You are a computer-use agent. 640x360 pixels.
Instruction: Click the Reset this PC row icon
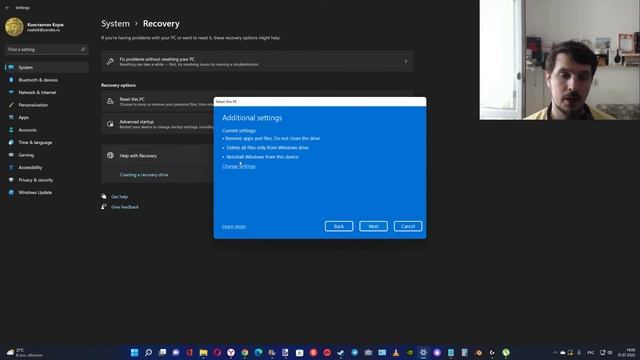click(110, 101)
